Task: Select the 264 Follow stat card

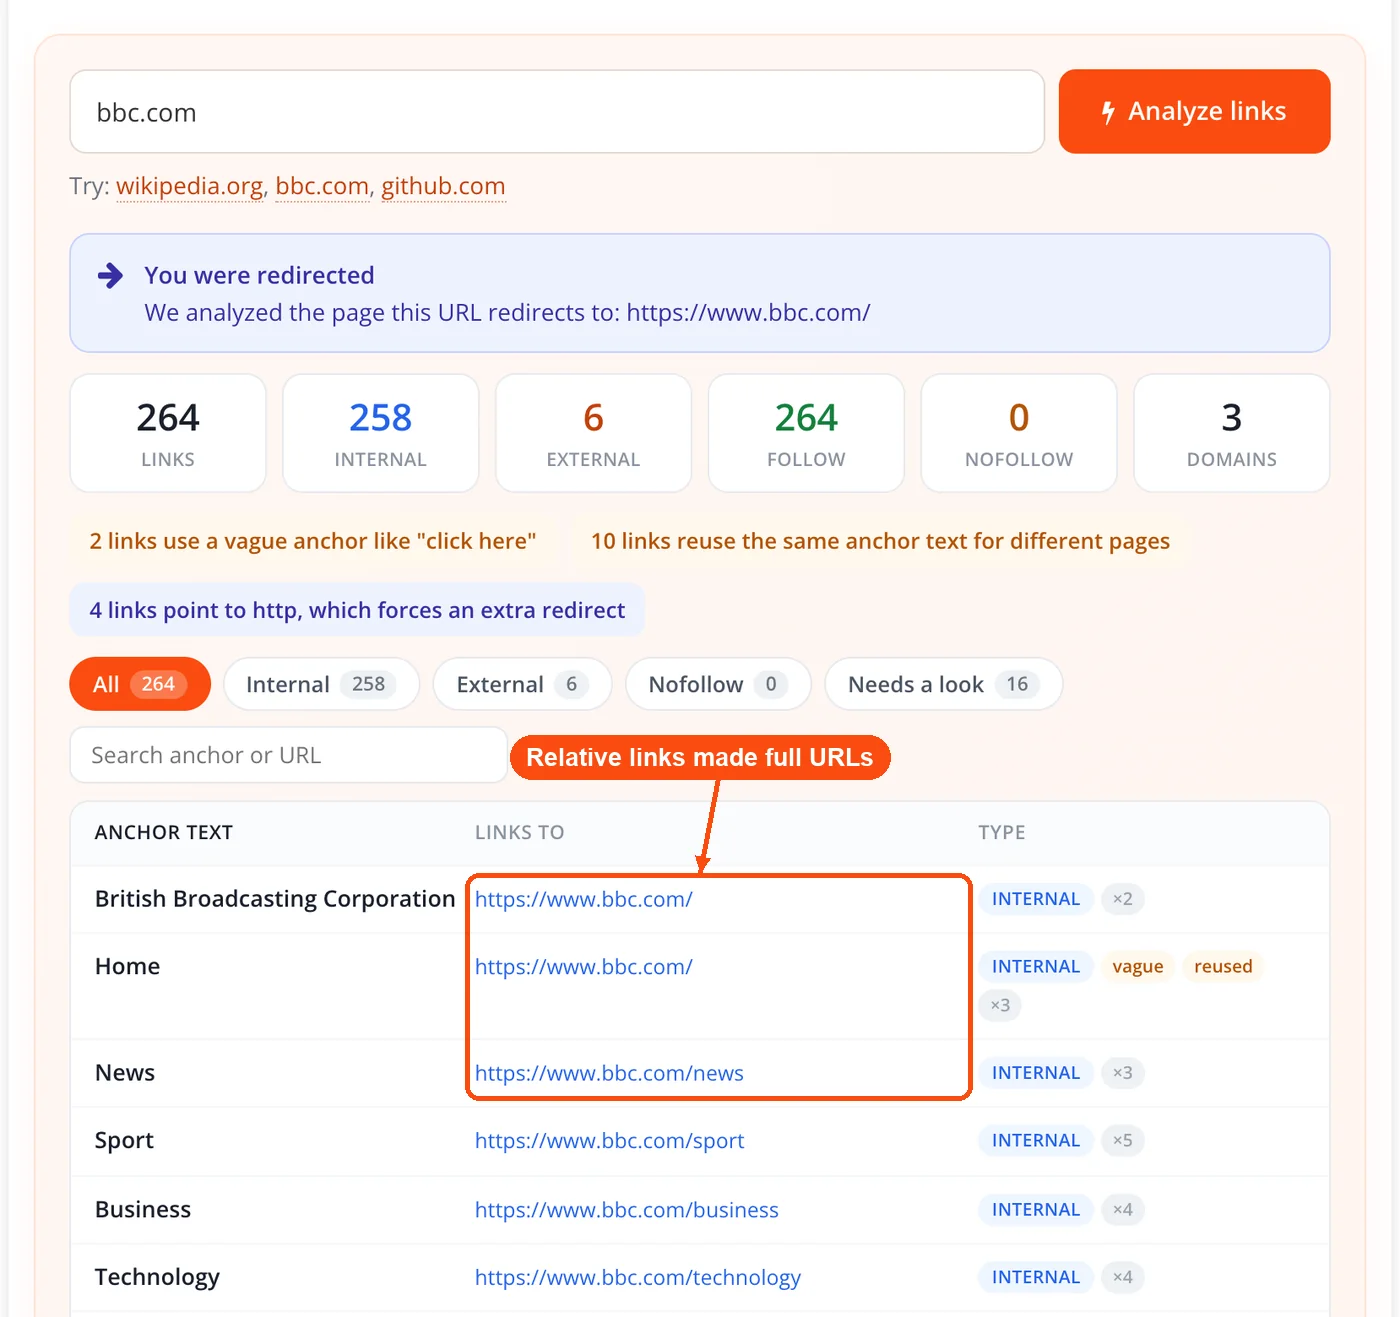Action: pos(806,433)
